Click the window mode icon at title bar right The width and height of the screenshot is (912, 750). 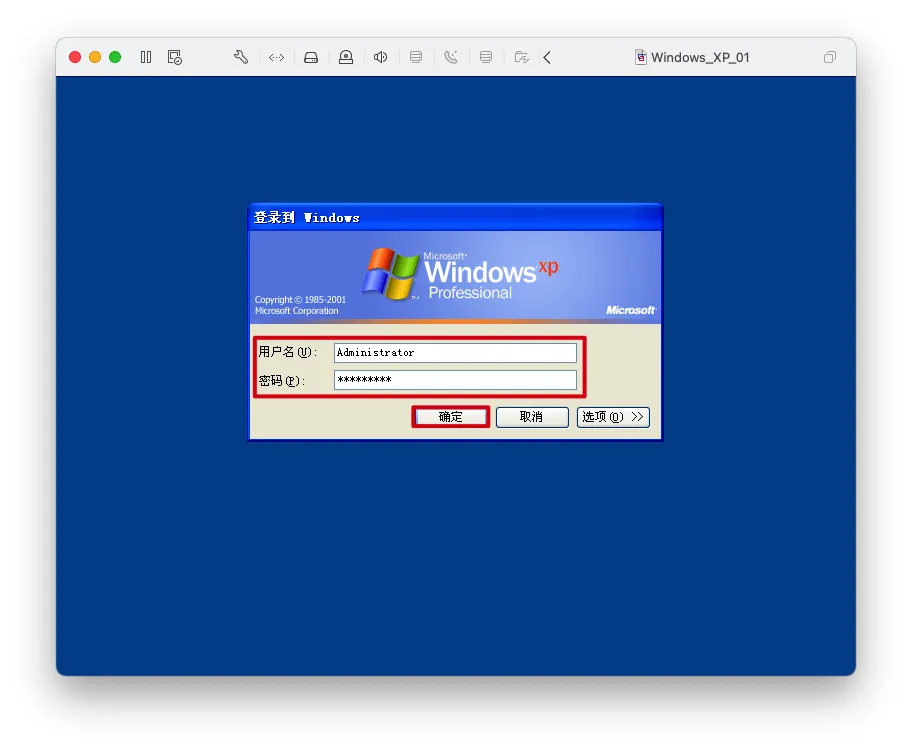pyautogui.click(x=830, y=57)
